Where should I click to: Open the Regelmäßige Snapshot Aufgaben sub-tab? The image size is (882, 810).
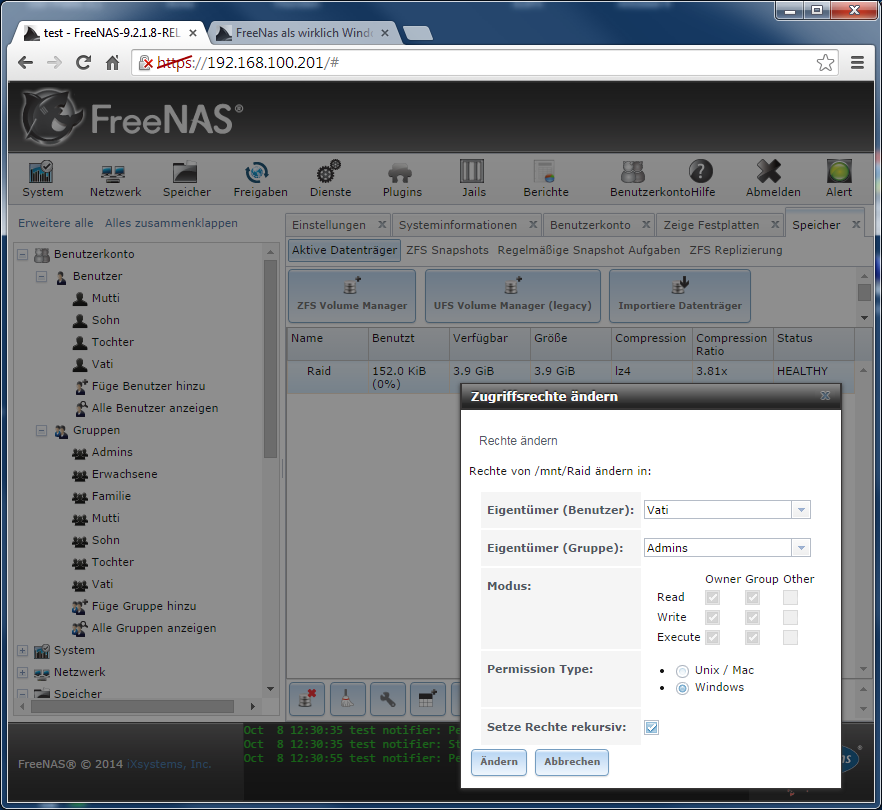[x=588, y=250]
